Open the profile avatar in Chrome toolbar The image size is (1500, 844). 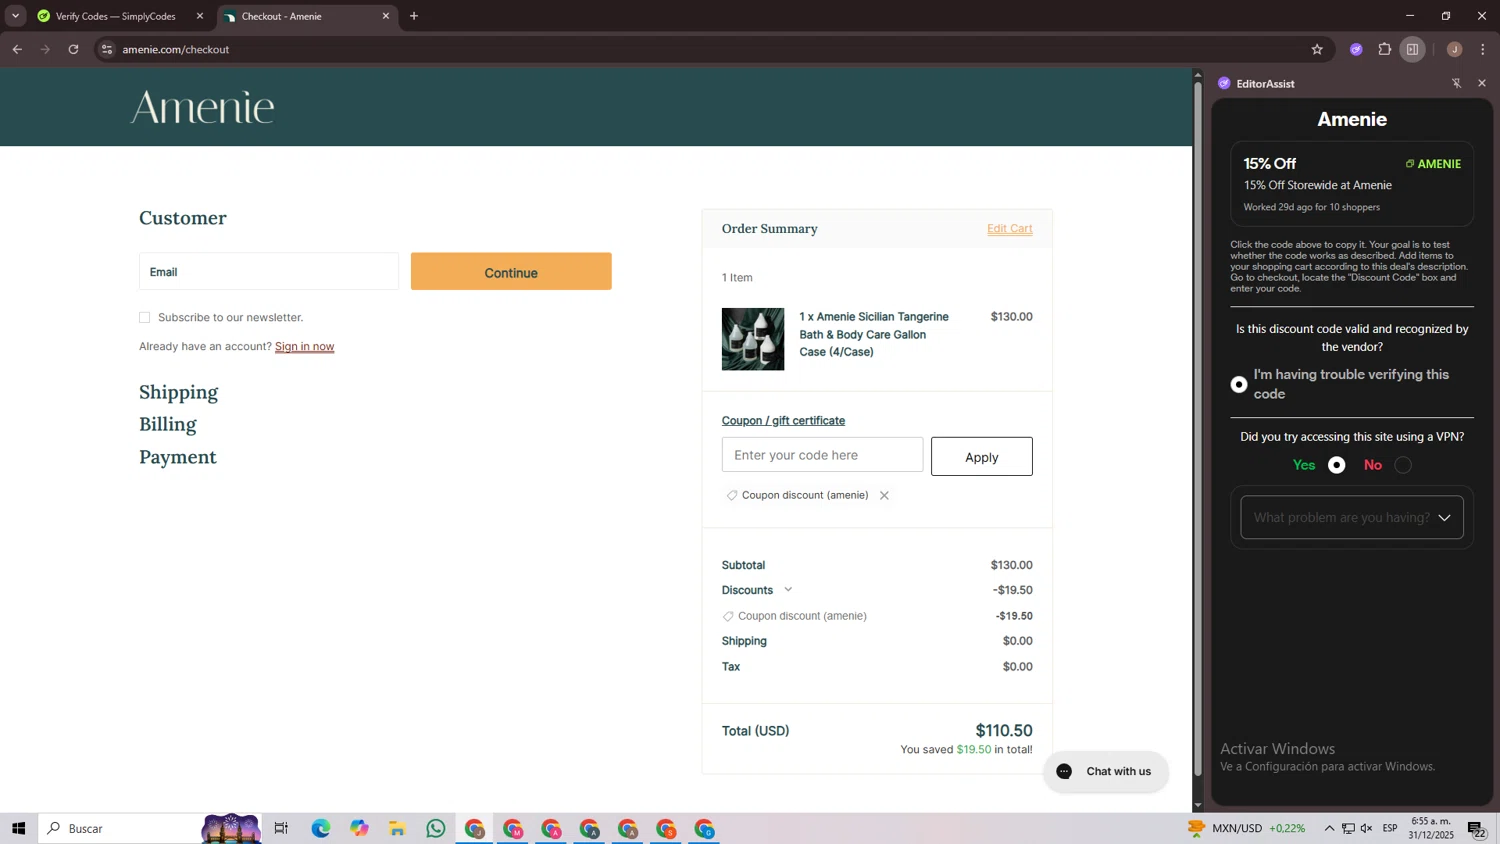(1454, 49)
